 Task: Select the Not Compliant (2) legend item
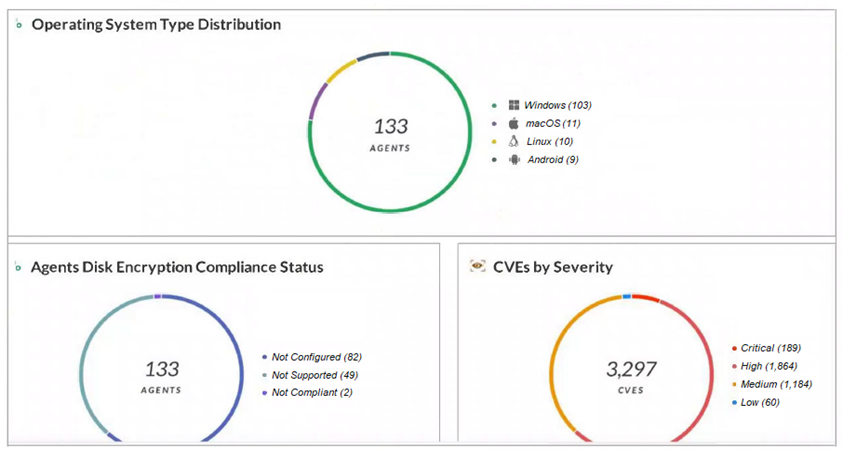(312, 393)
